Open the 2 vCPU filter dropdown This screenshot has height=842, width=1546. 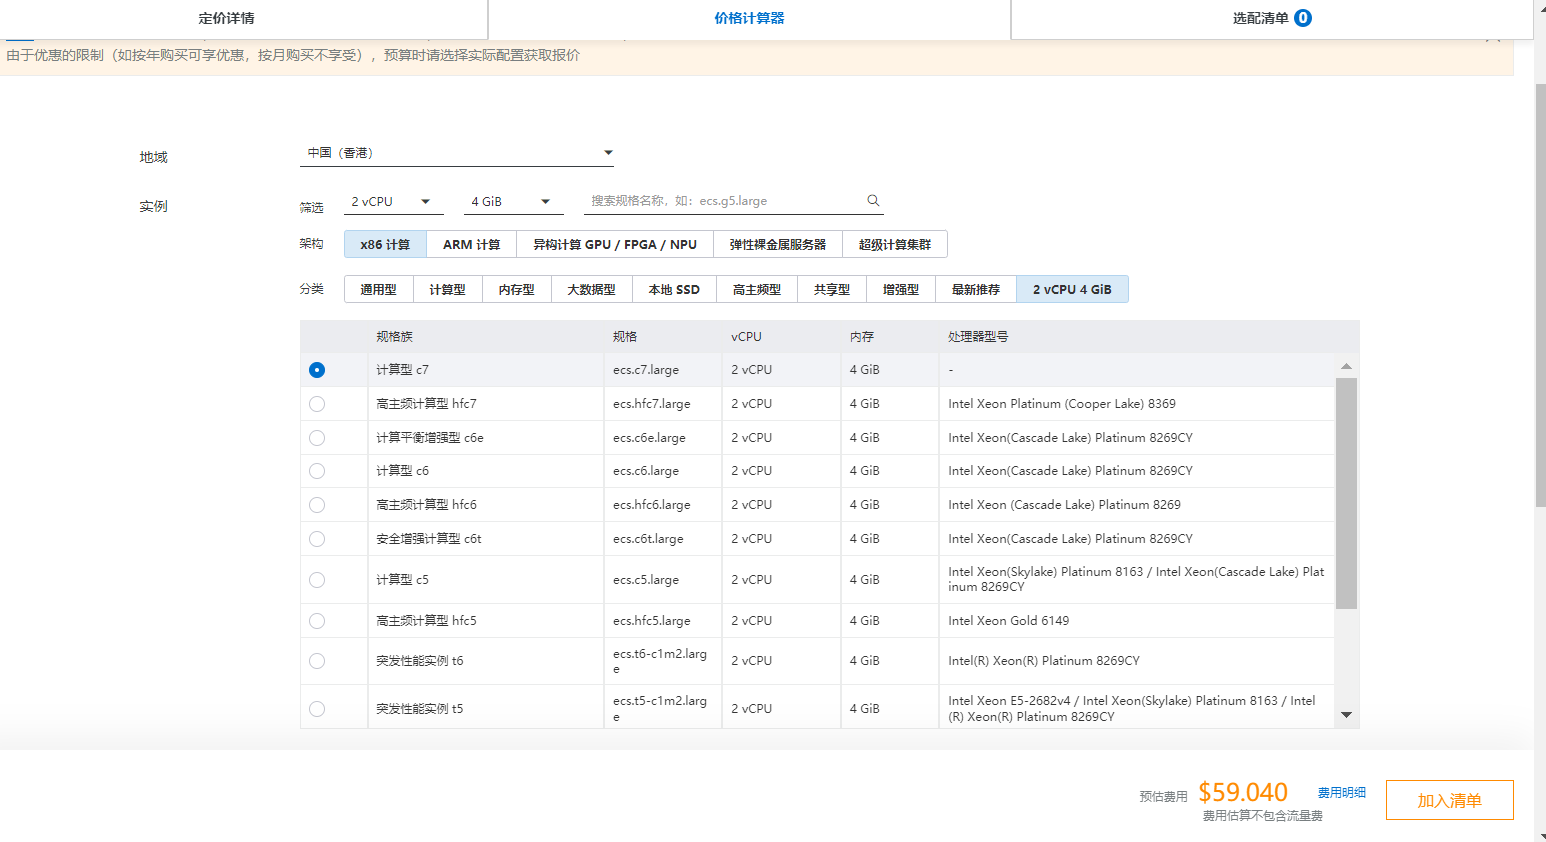tap(394, 202)
